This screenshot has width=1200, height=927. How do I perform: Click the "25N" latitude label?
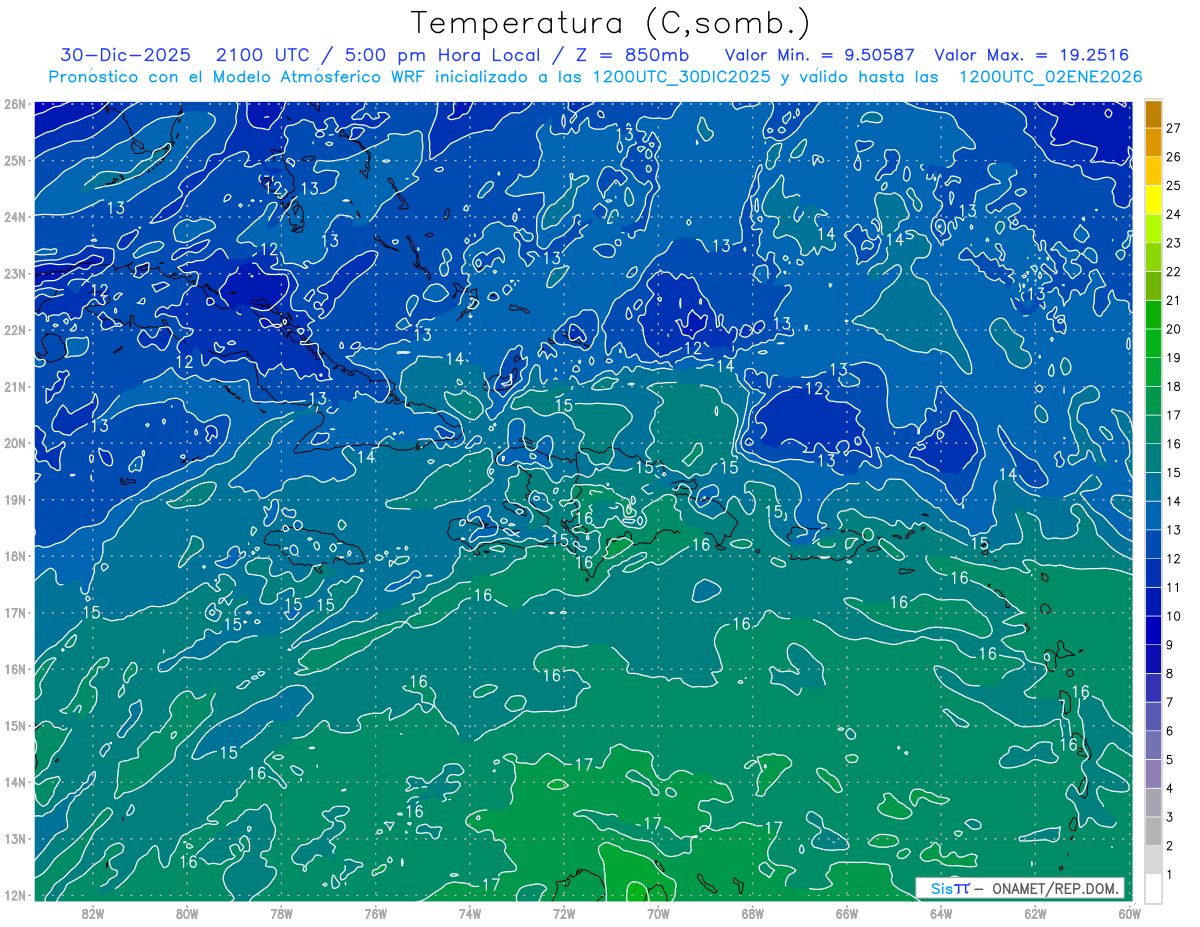tap(14, 160)
